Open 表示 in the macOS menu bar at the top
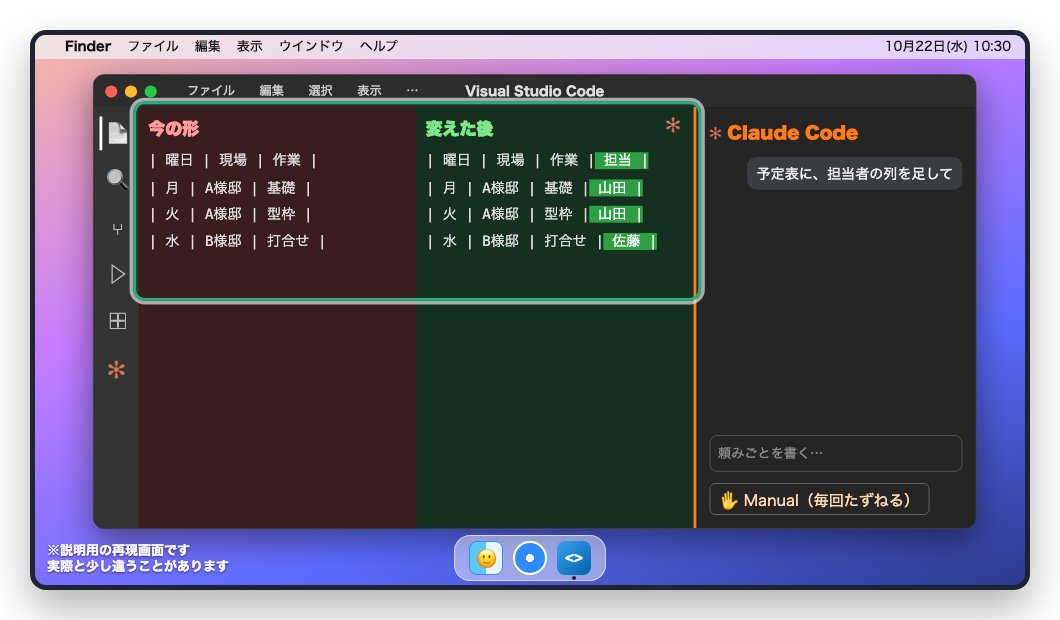Viewport: 1060px width, 620px height. 249,46
